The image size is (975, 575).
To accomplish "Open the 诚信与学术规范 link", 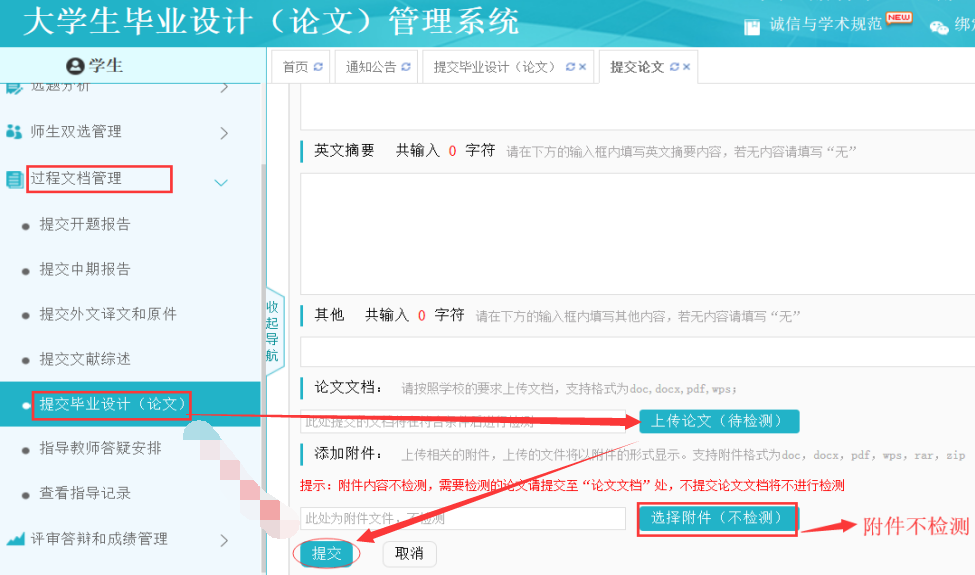I will pyautogui.click(x=825, y=24).
